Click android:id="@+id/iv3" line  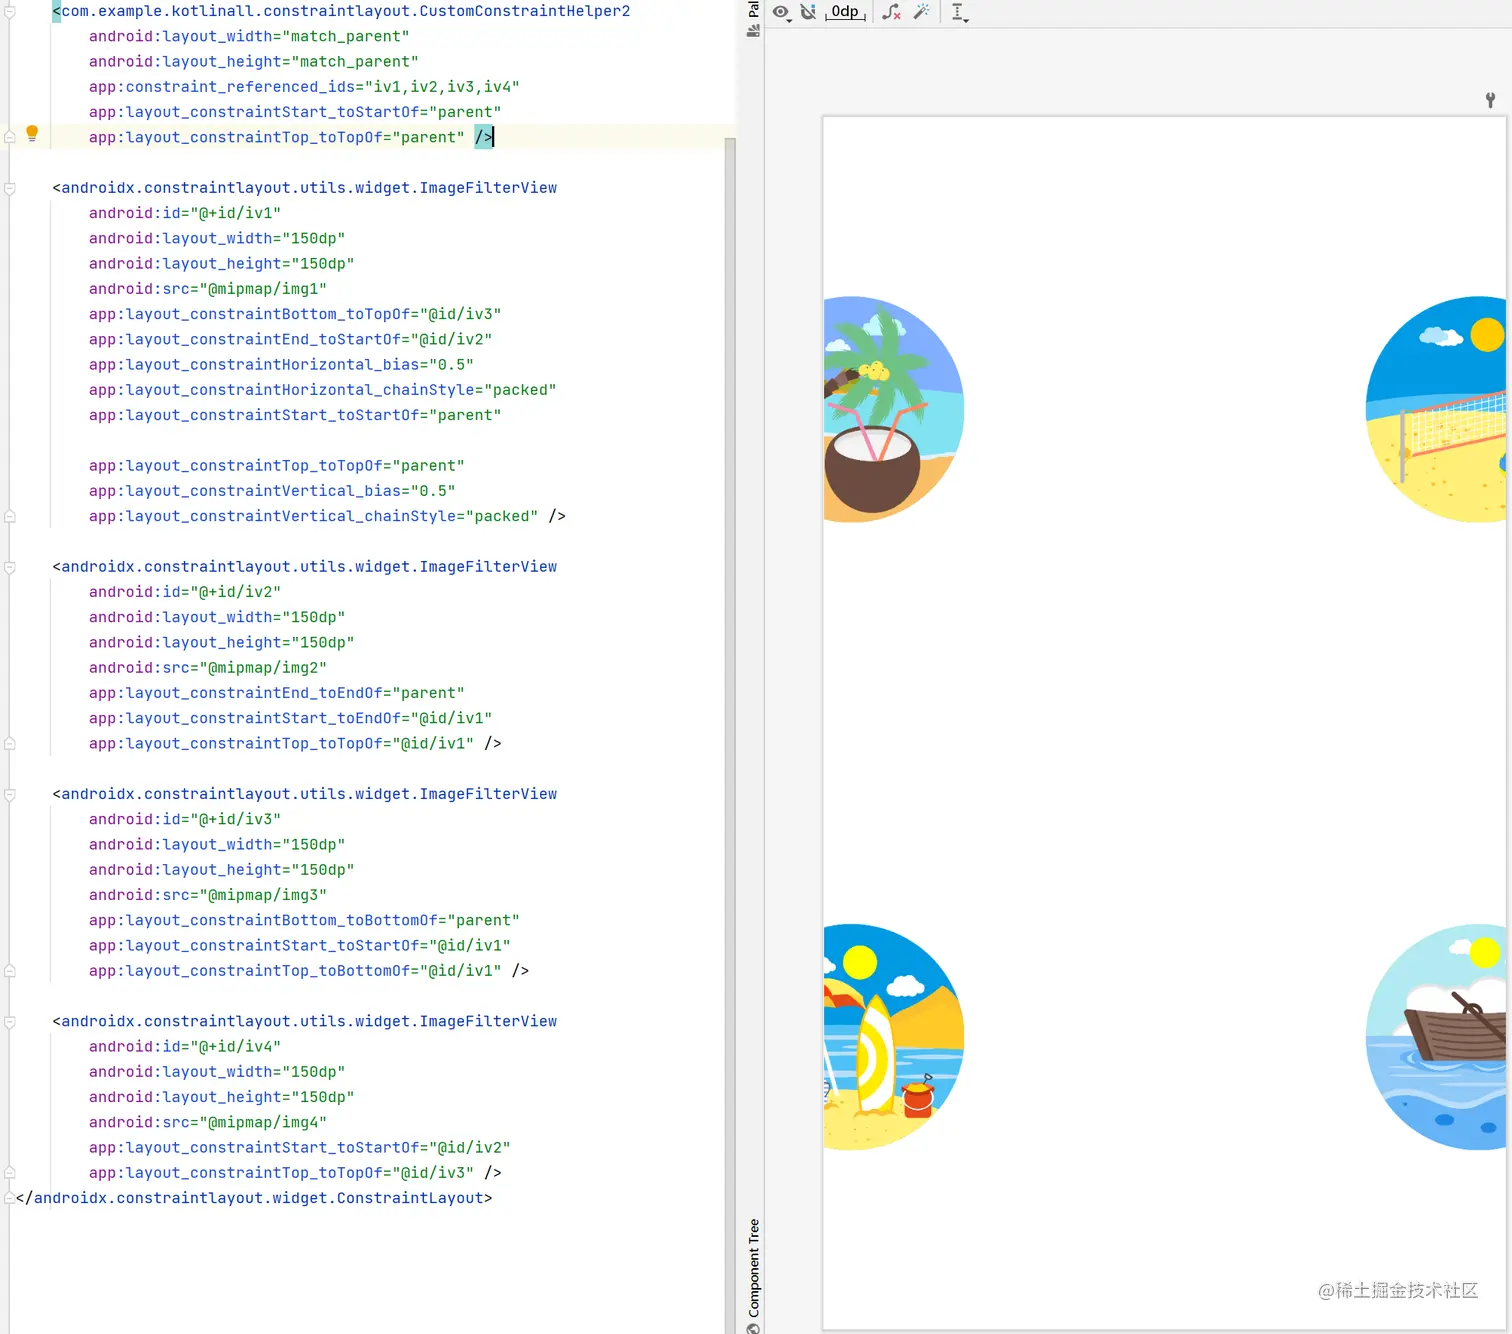pos(185,819)
